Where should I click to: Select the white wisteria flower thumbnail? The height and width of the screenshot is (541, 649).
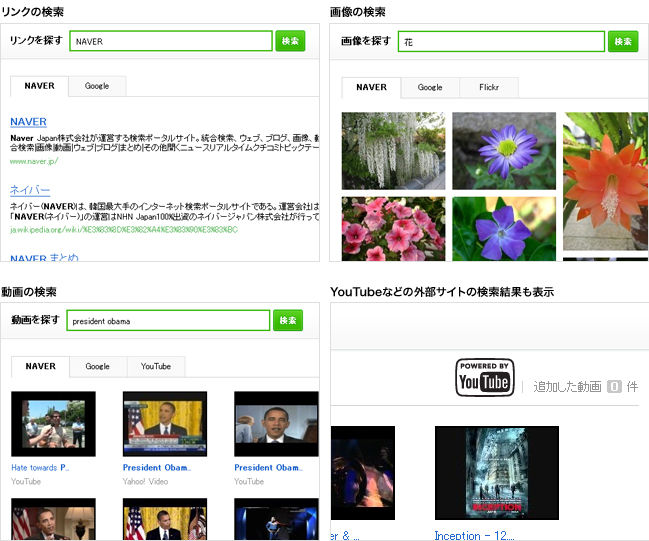pyautogui.click(x=393, y=151)
